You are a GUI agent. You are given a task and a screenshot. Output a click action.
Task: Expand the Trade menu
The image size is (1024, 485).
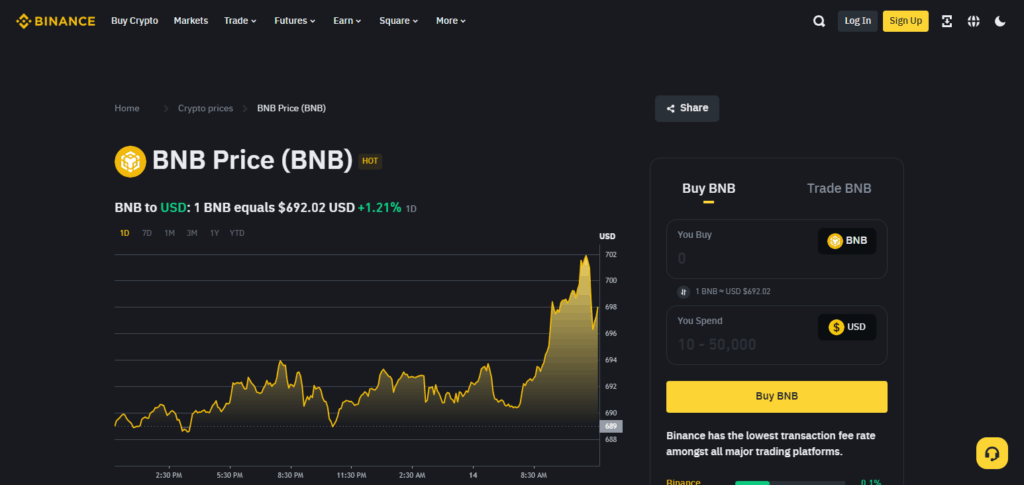[x=240, y=21]
